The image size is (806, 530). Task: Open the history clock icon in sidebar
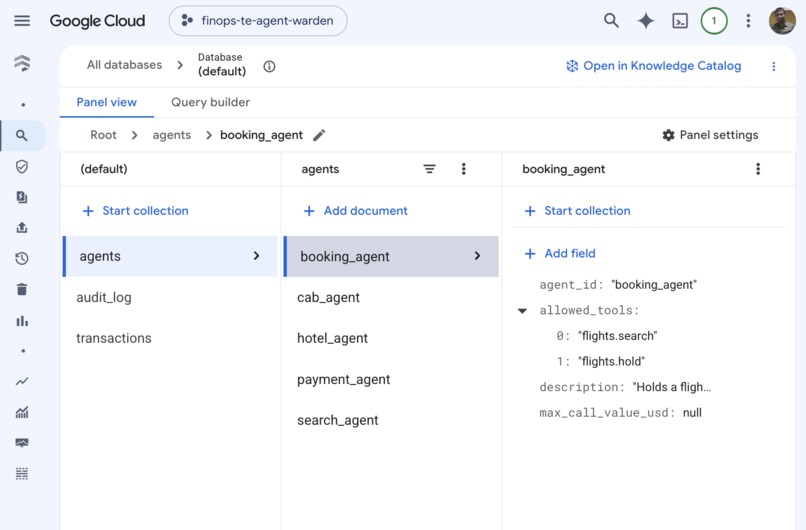22,259
